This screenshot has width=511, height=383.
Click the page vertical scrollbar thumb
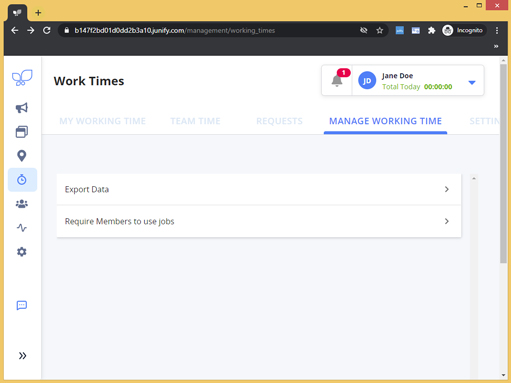pyautogui.click(x=503, y=163)
